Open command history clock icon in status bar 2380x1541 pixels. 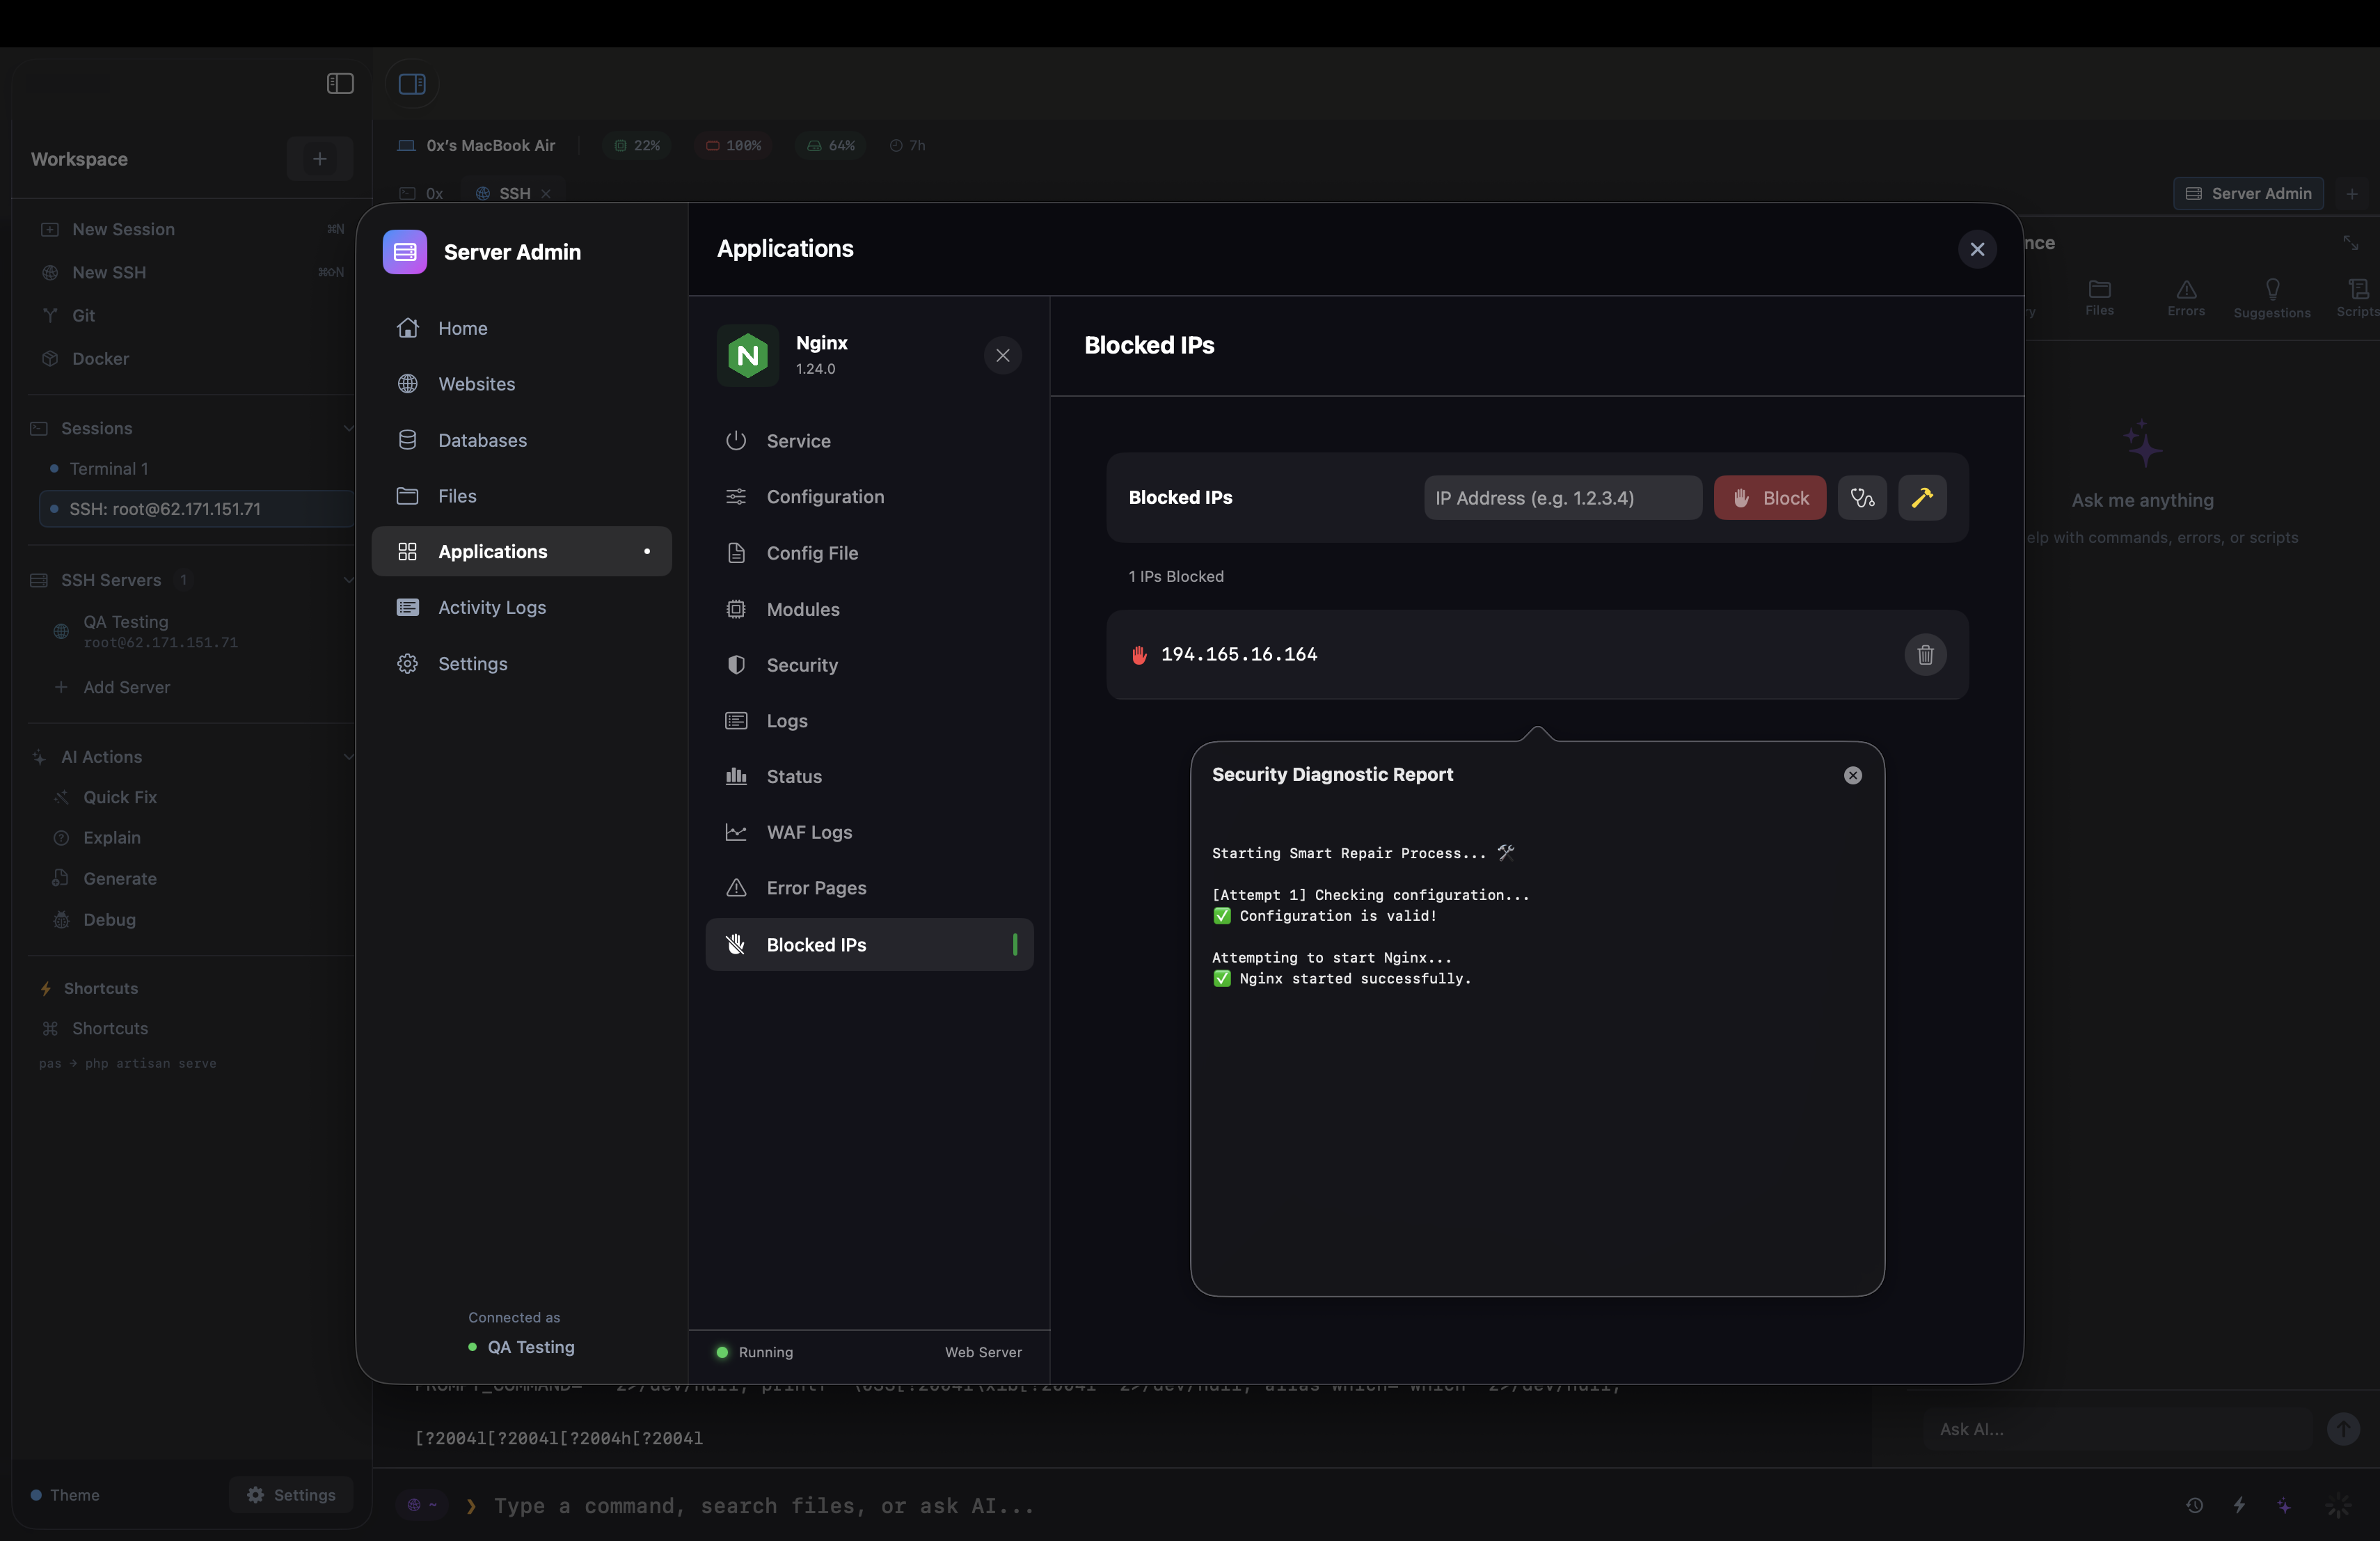[x=2194, y=1506]
